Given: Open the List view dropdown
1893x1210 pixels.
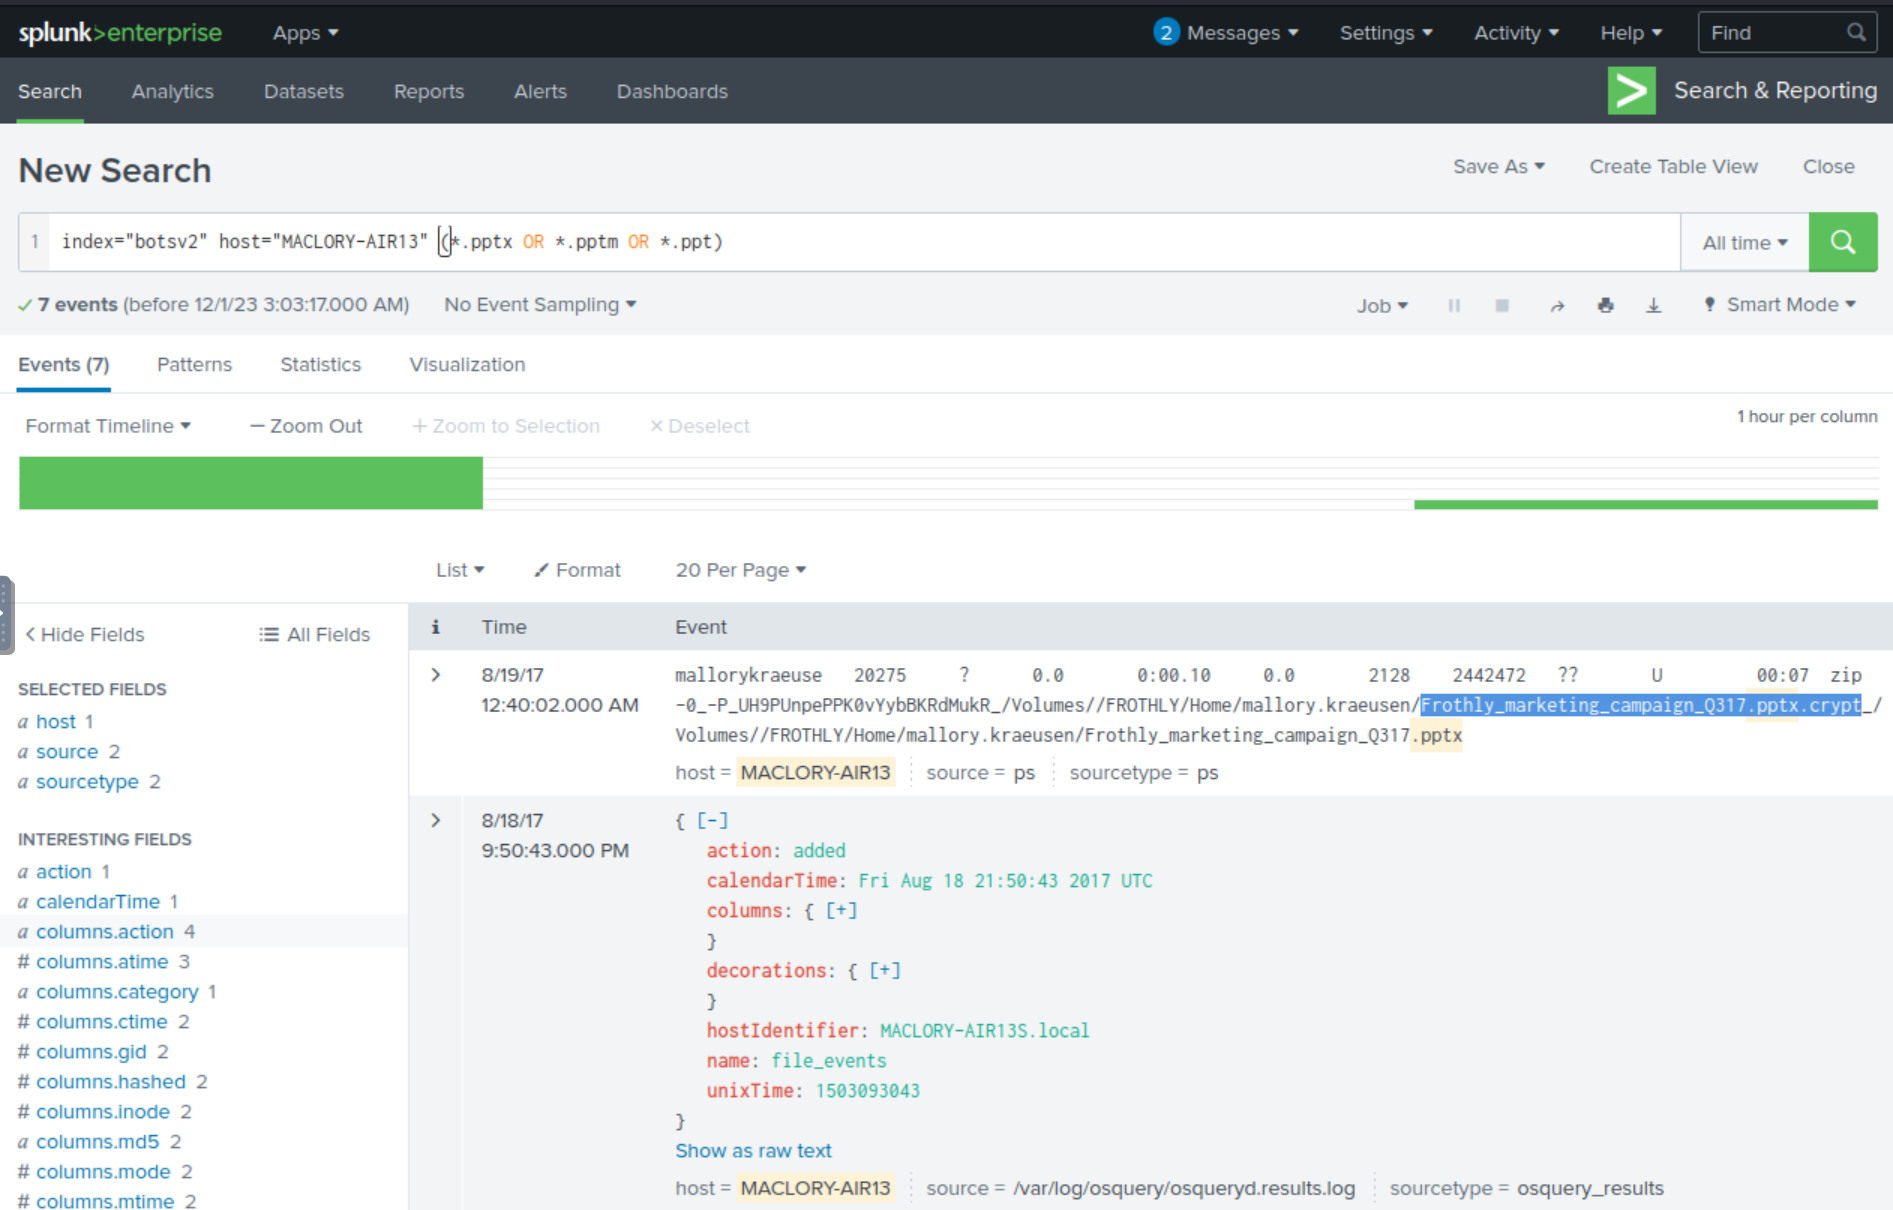Looking at the screenshot, I should [x=460, y=570].
